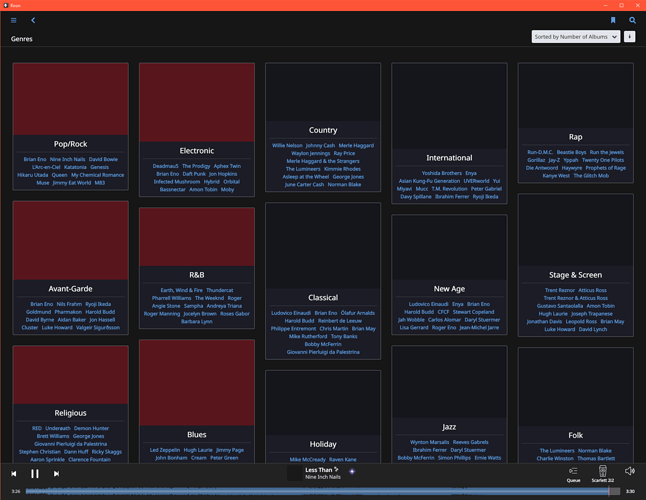Open artist Beastie Boys under Rap

(x=571, y=152)
